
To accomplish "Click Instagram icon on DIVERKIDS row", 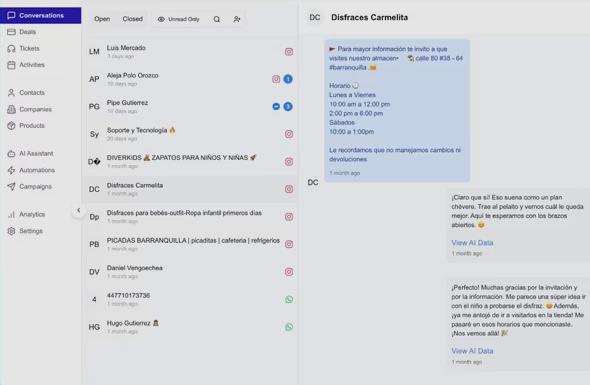I will point(289,161).
